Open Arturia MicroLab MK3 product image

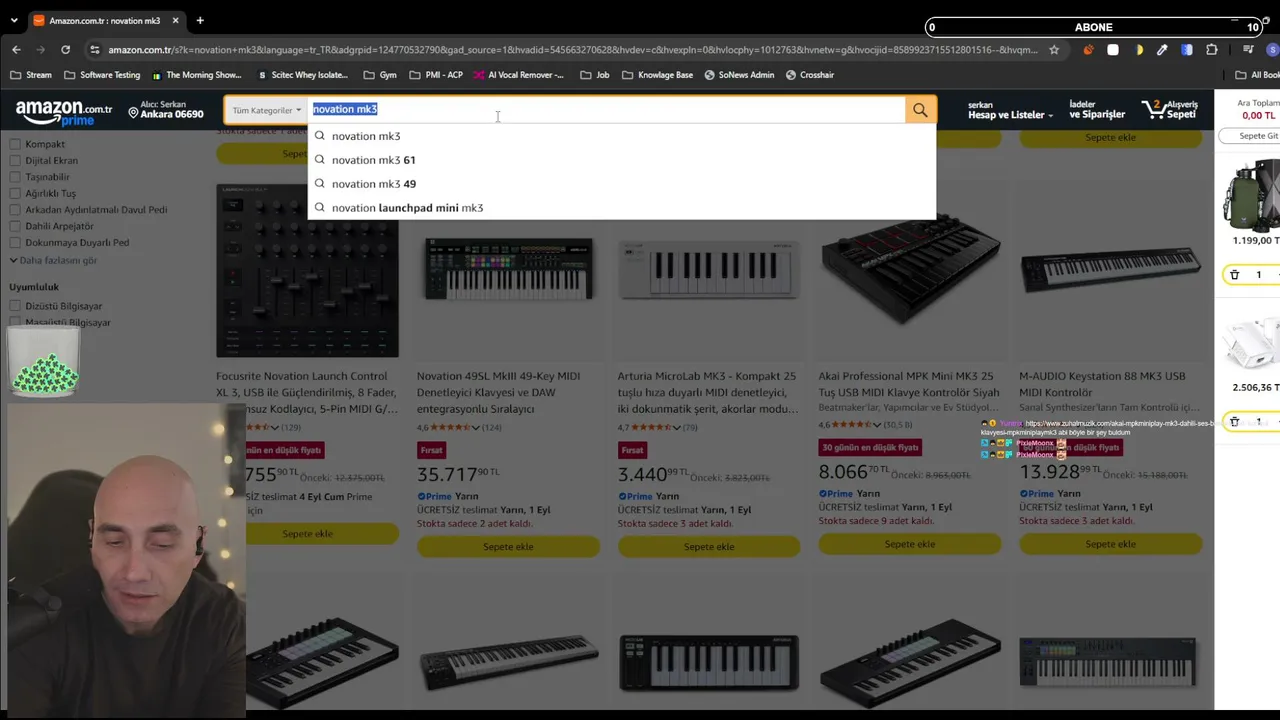tap(709, 270)
